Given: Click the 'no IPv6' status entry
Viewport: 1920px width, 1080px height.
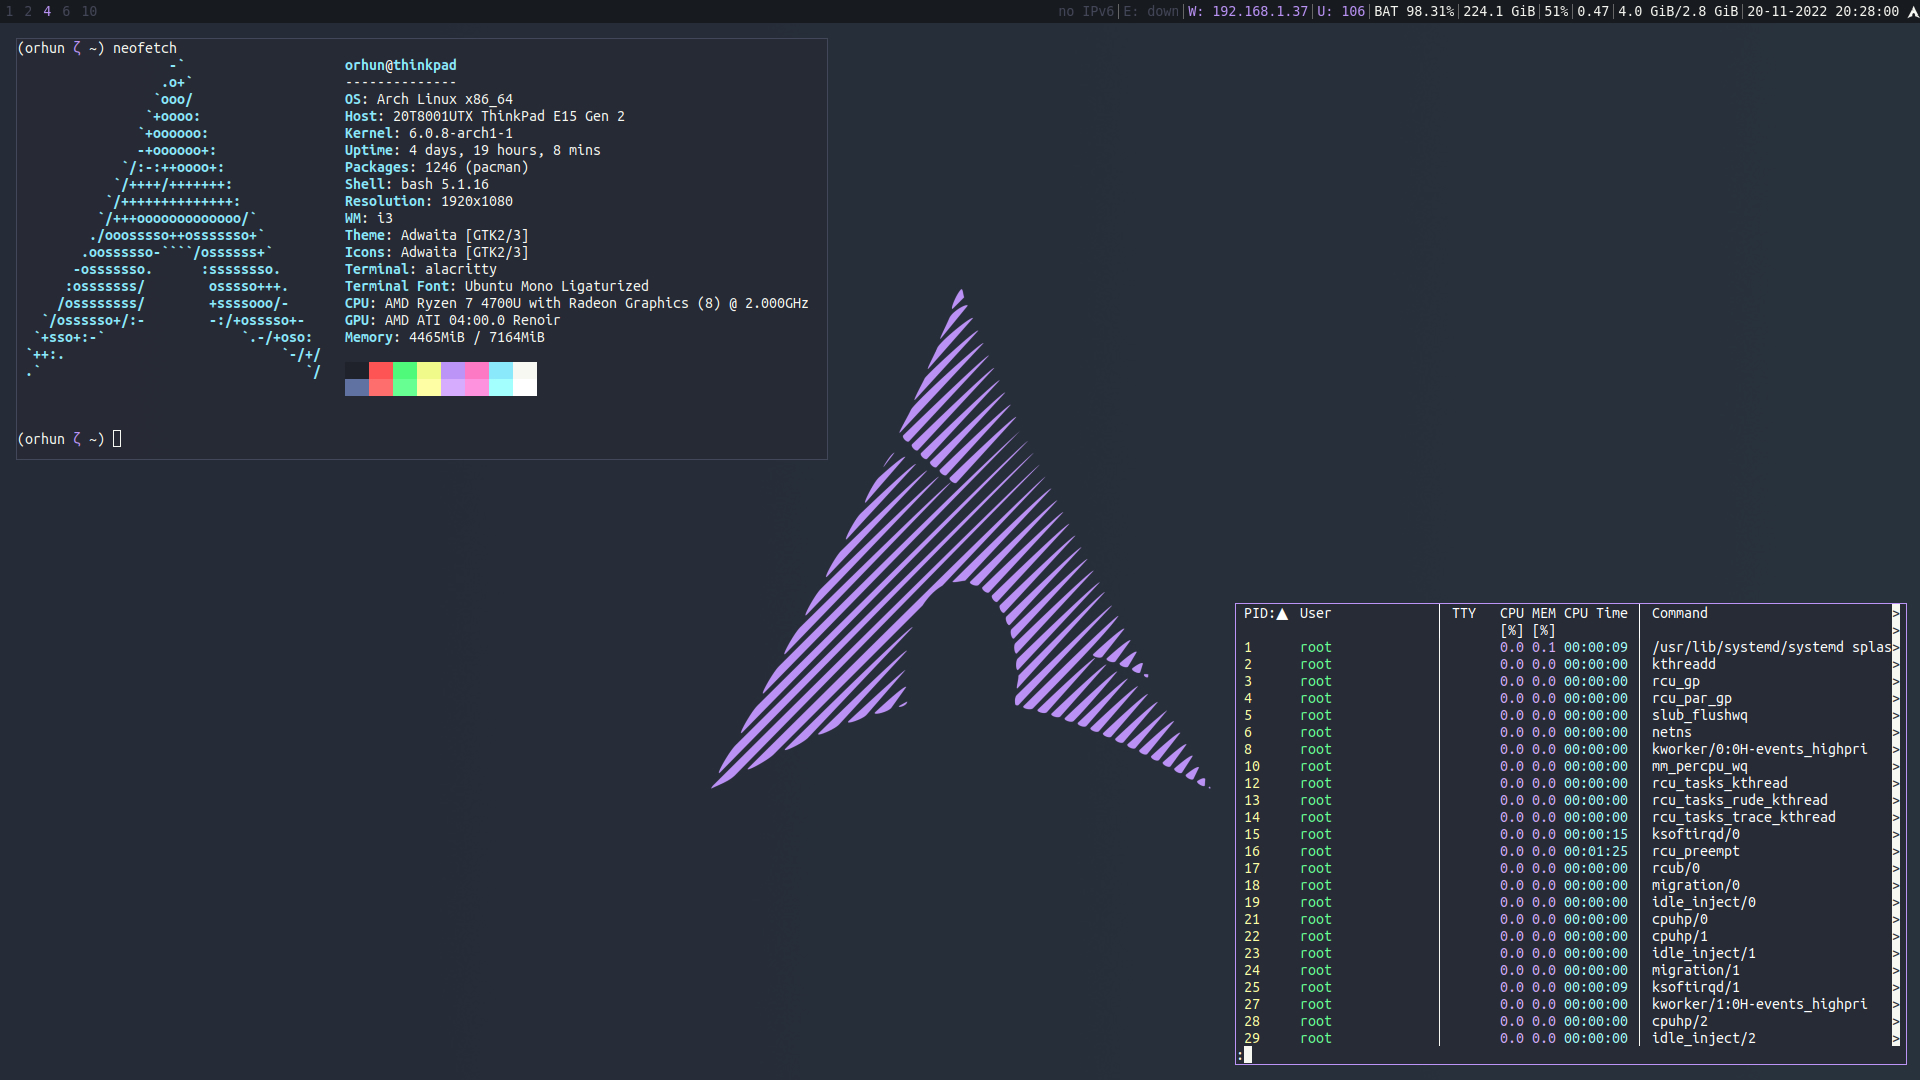Looking at the screenshot, I should click(x=1086, y=12).
